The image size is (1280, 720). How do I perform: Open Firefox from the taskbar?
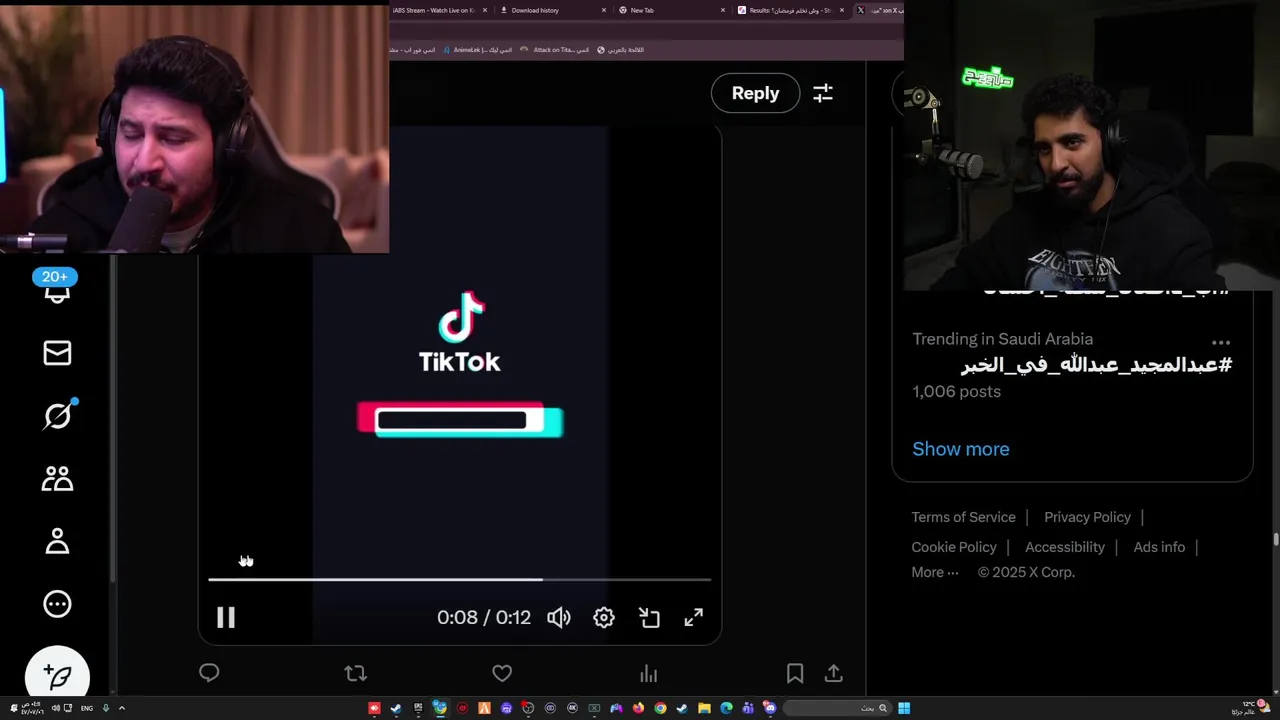638,708
